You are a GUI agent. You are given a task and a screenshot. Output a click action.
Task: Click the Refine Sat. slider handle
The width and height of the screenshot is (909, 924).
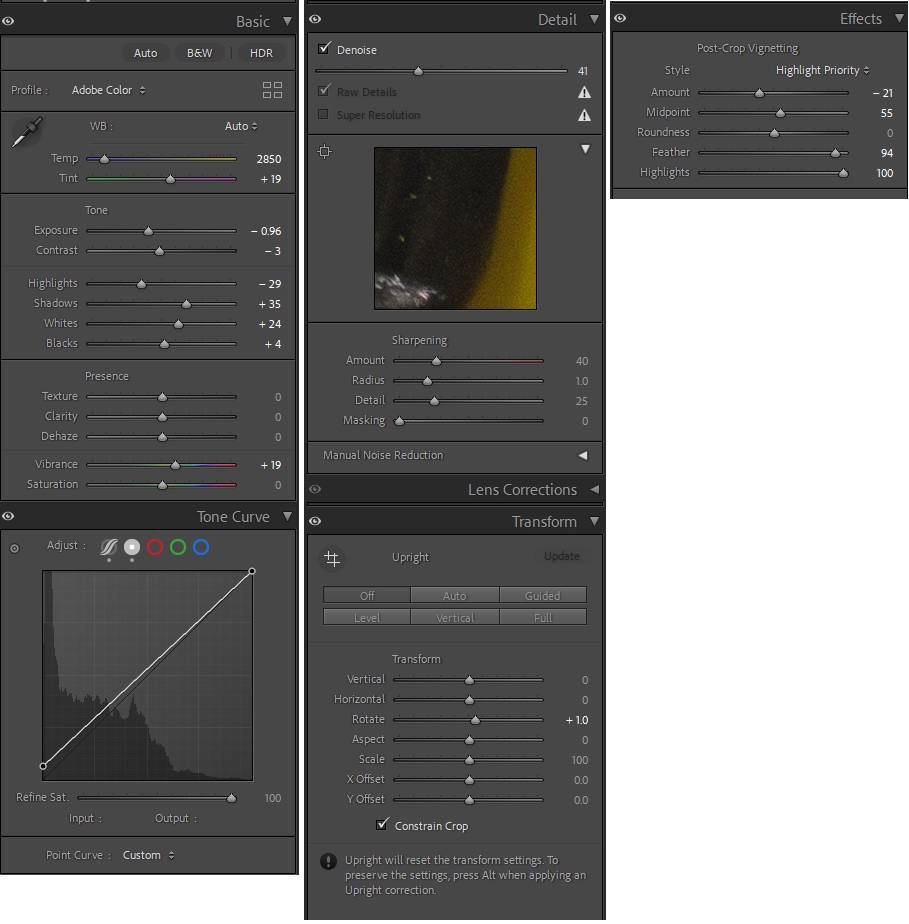[232, 798]
